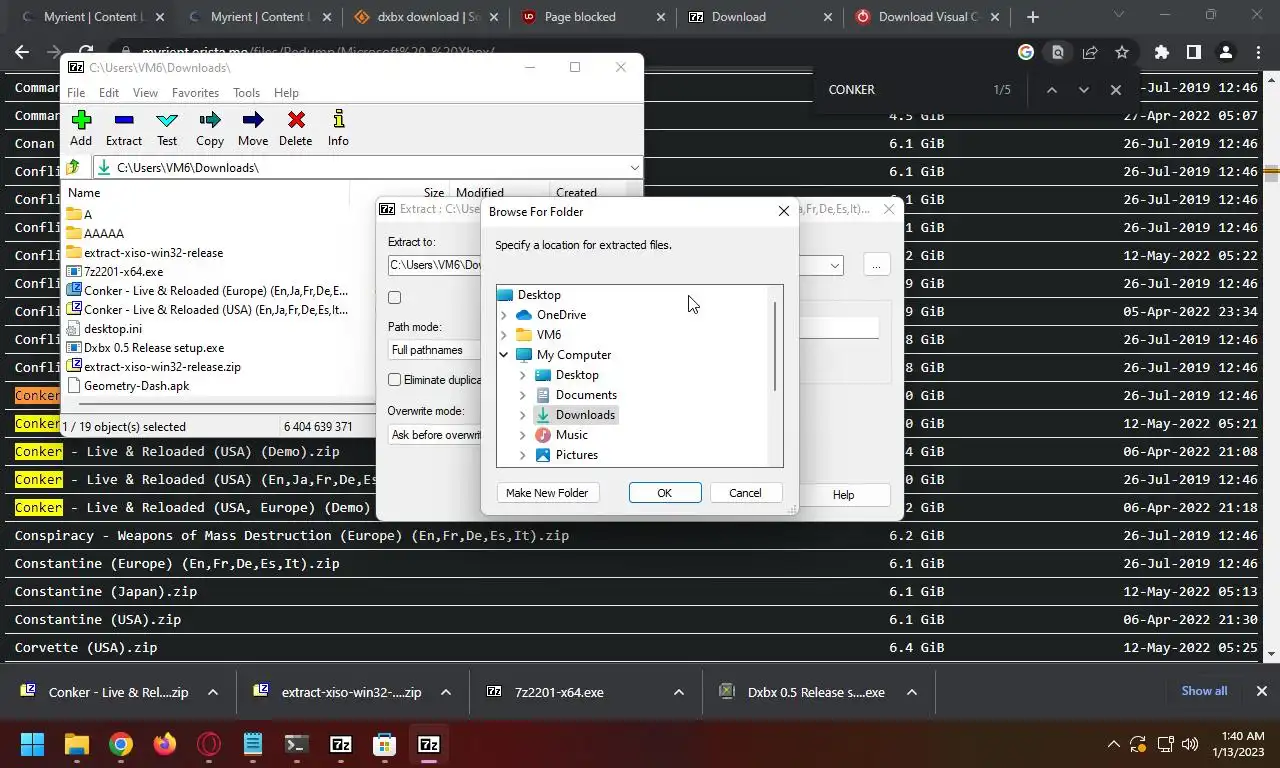Screen dimensions: 1280x768
Task: Go to next find result arrow
Action: (1083, 89)
